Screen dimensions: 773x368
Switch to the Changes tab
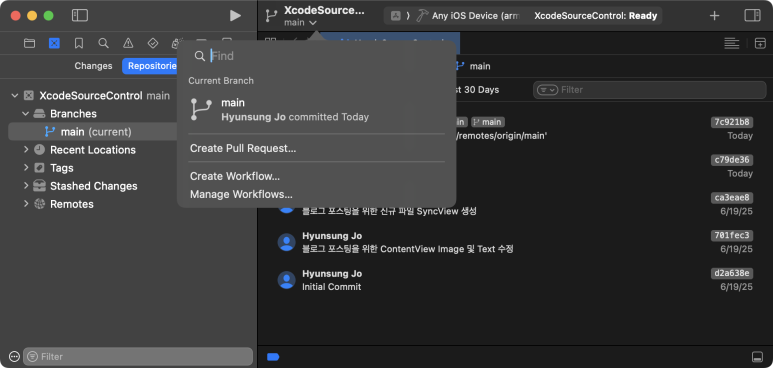click(x=93, y=66)
